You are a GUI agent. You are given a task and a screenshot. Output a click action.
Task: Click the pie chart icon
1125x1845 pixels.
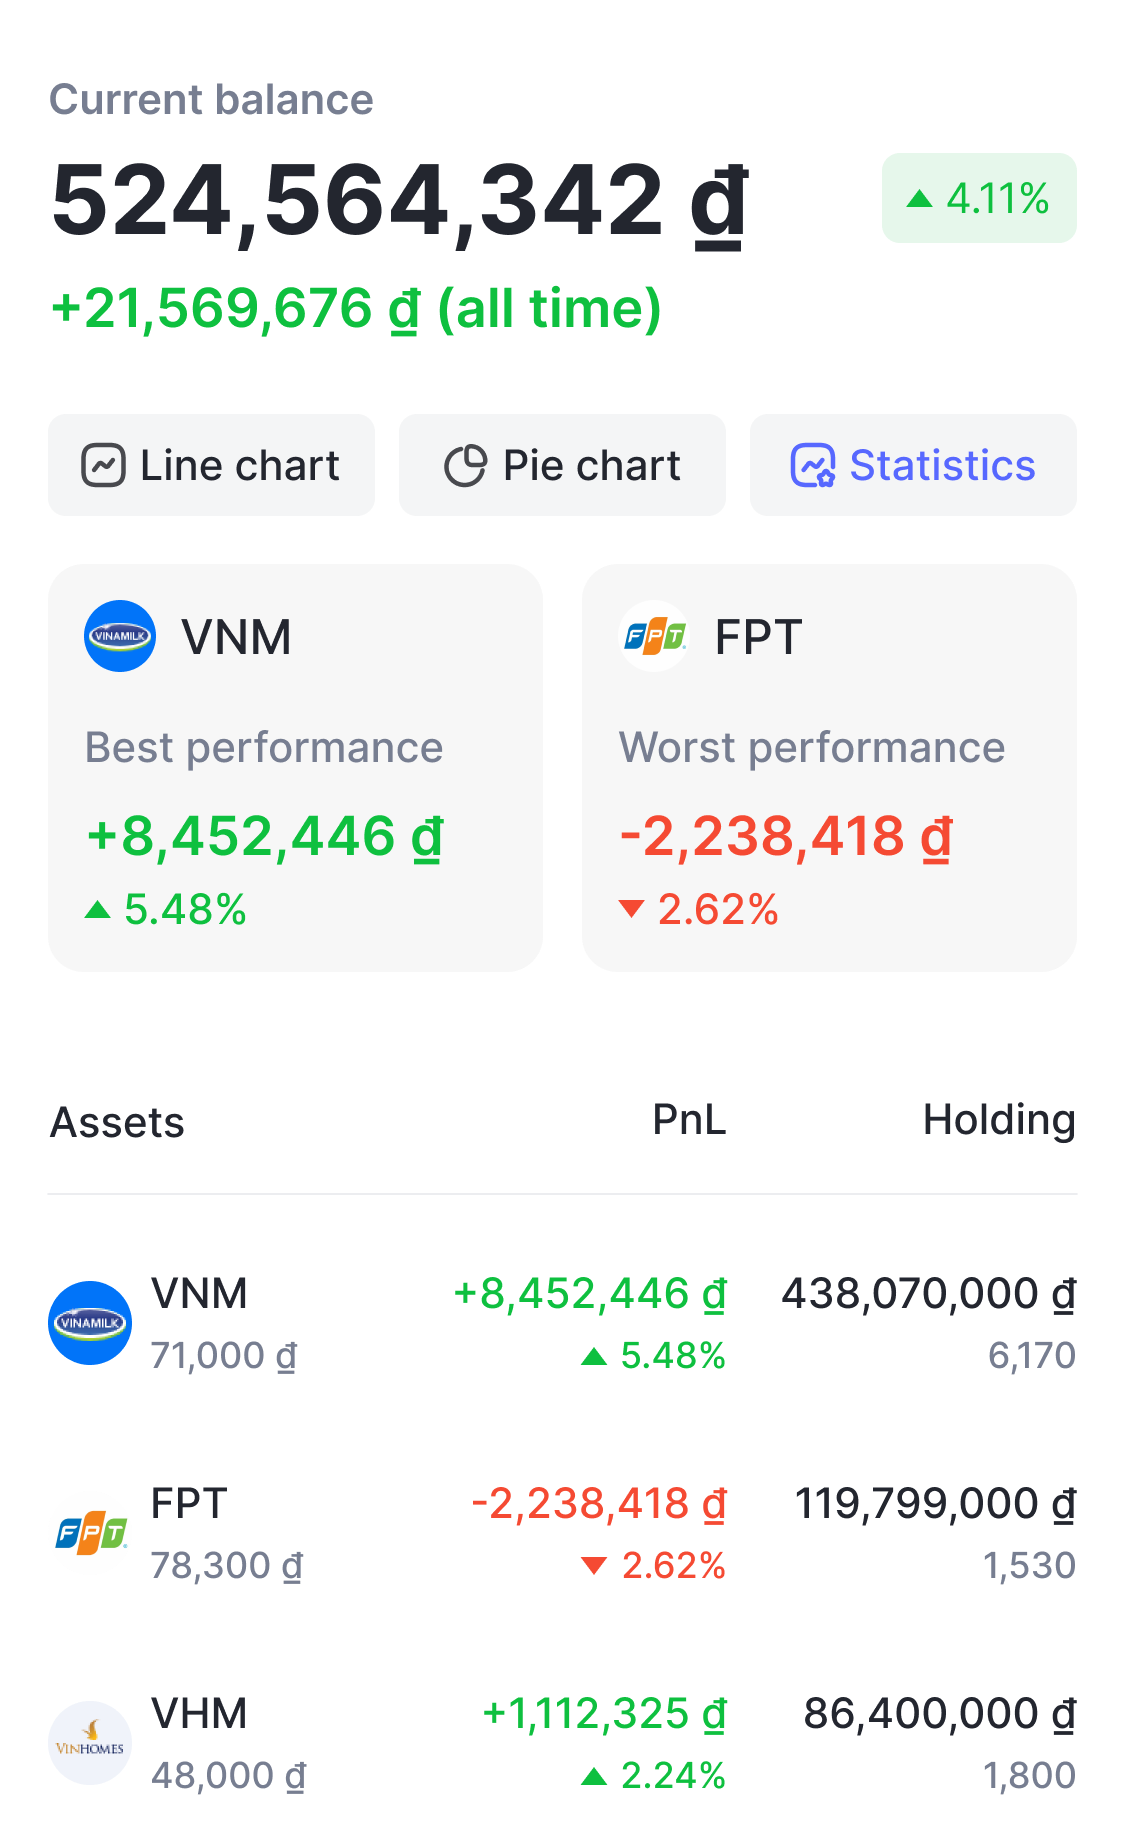tap(465, 465)
